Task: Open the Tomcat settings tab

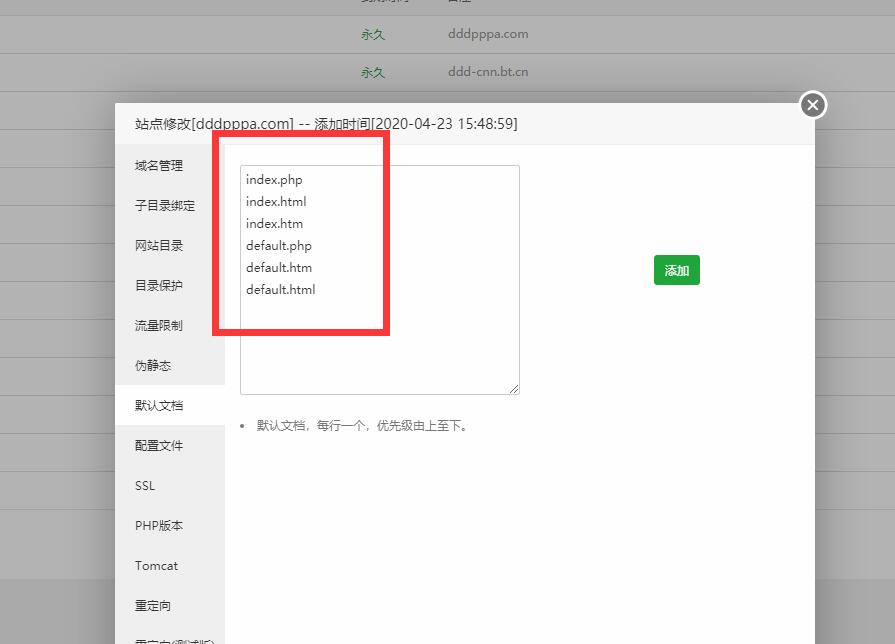Action: 156,565
